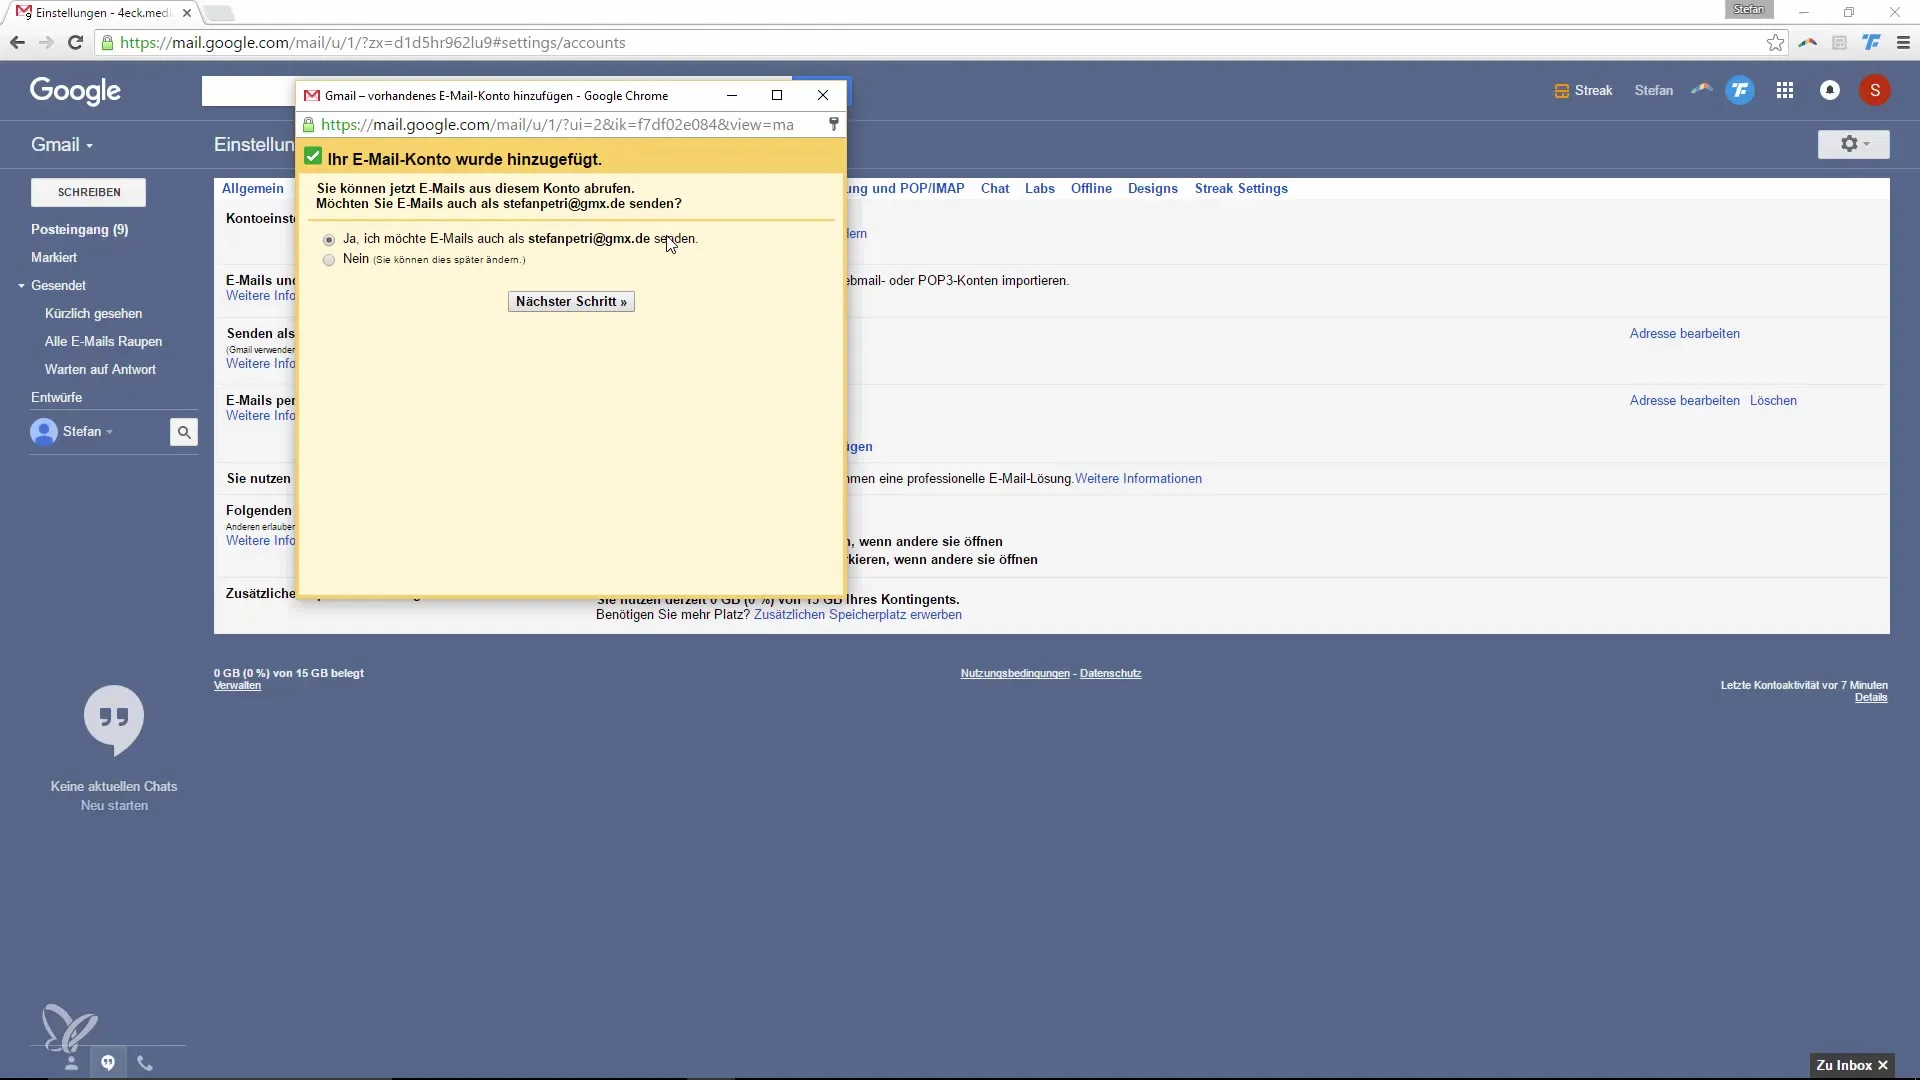Switch to the Labs settings tab

click(1040, 188)
